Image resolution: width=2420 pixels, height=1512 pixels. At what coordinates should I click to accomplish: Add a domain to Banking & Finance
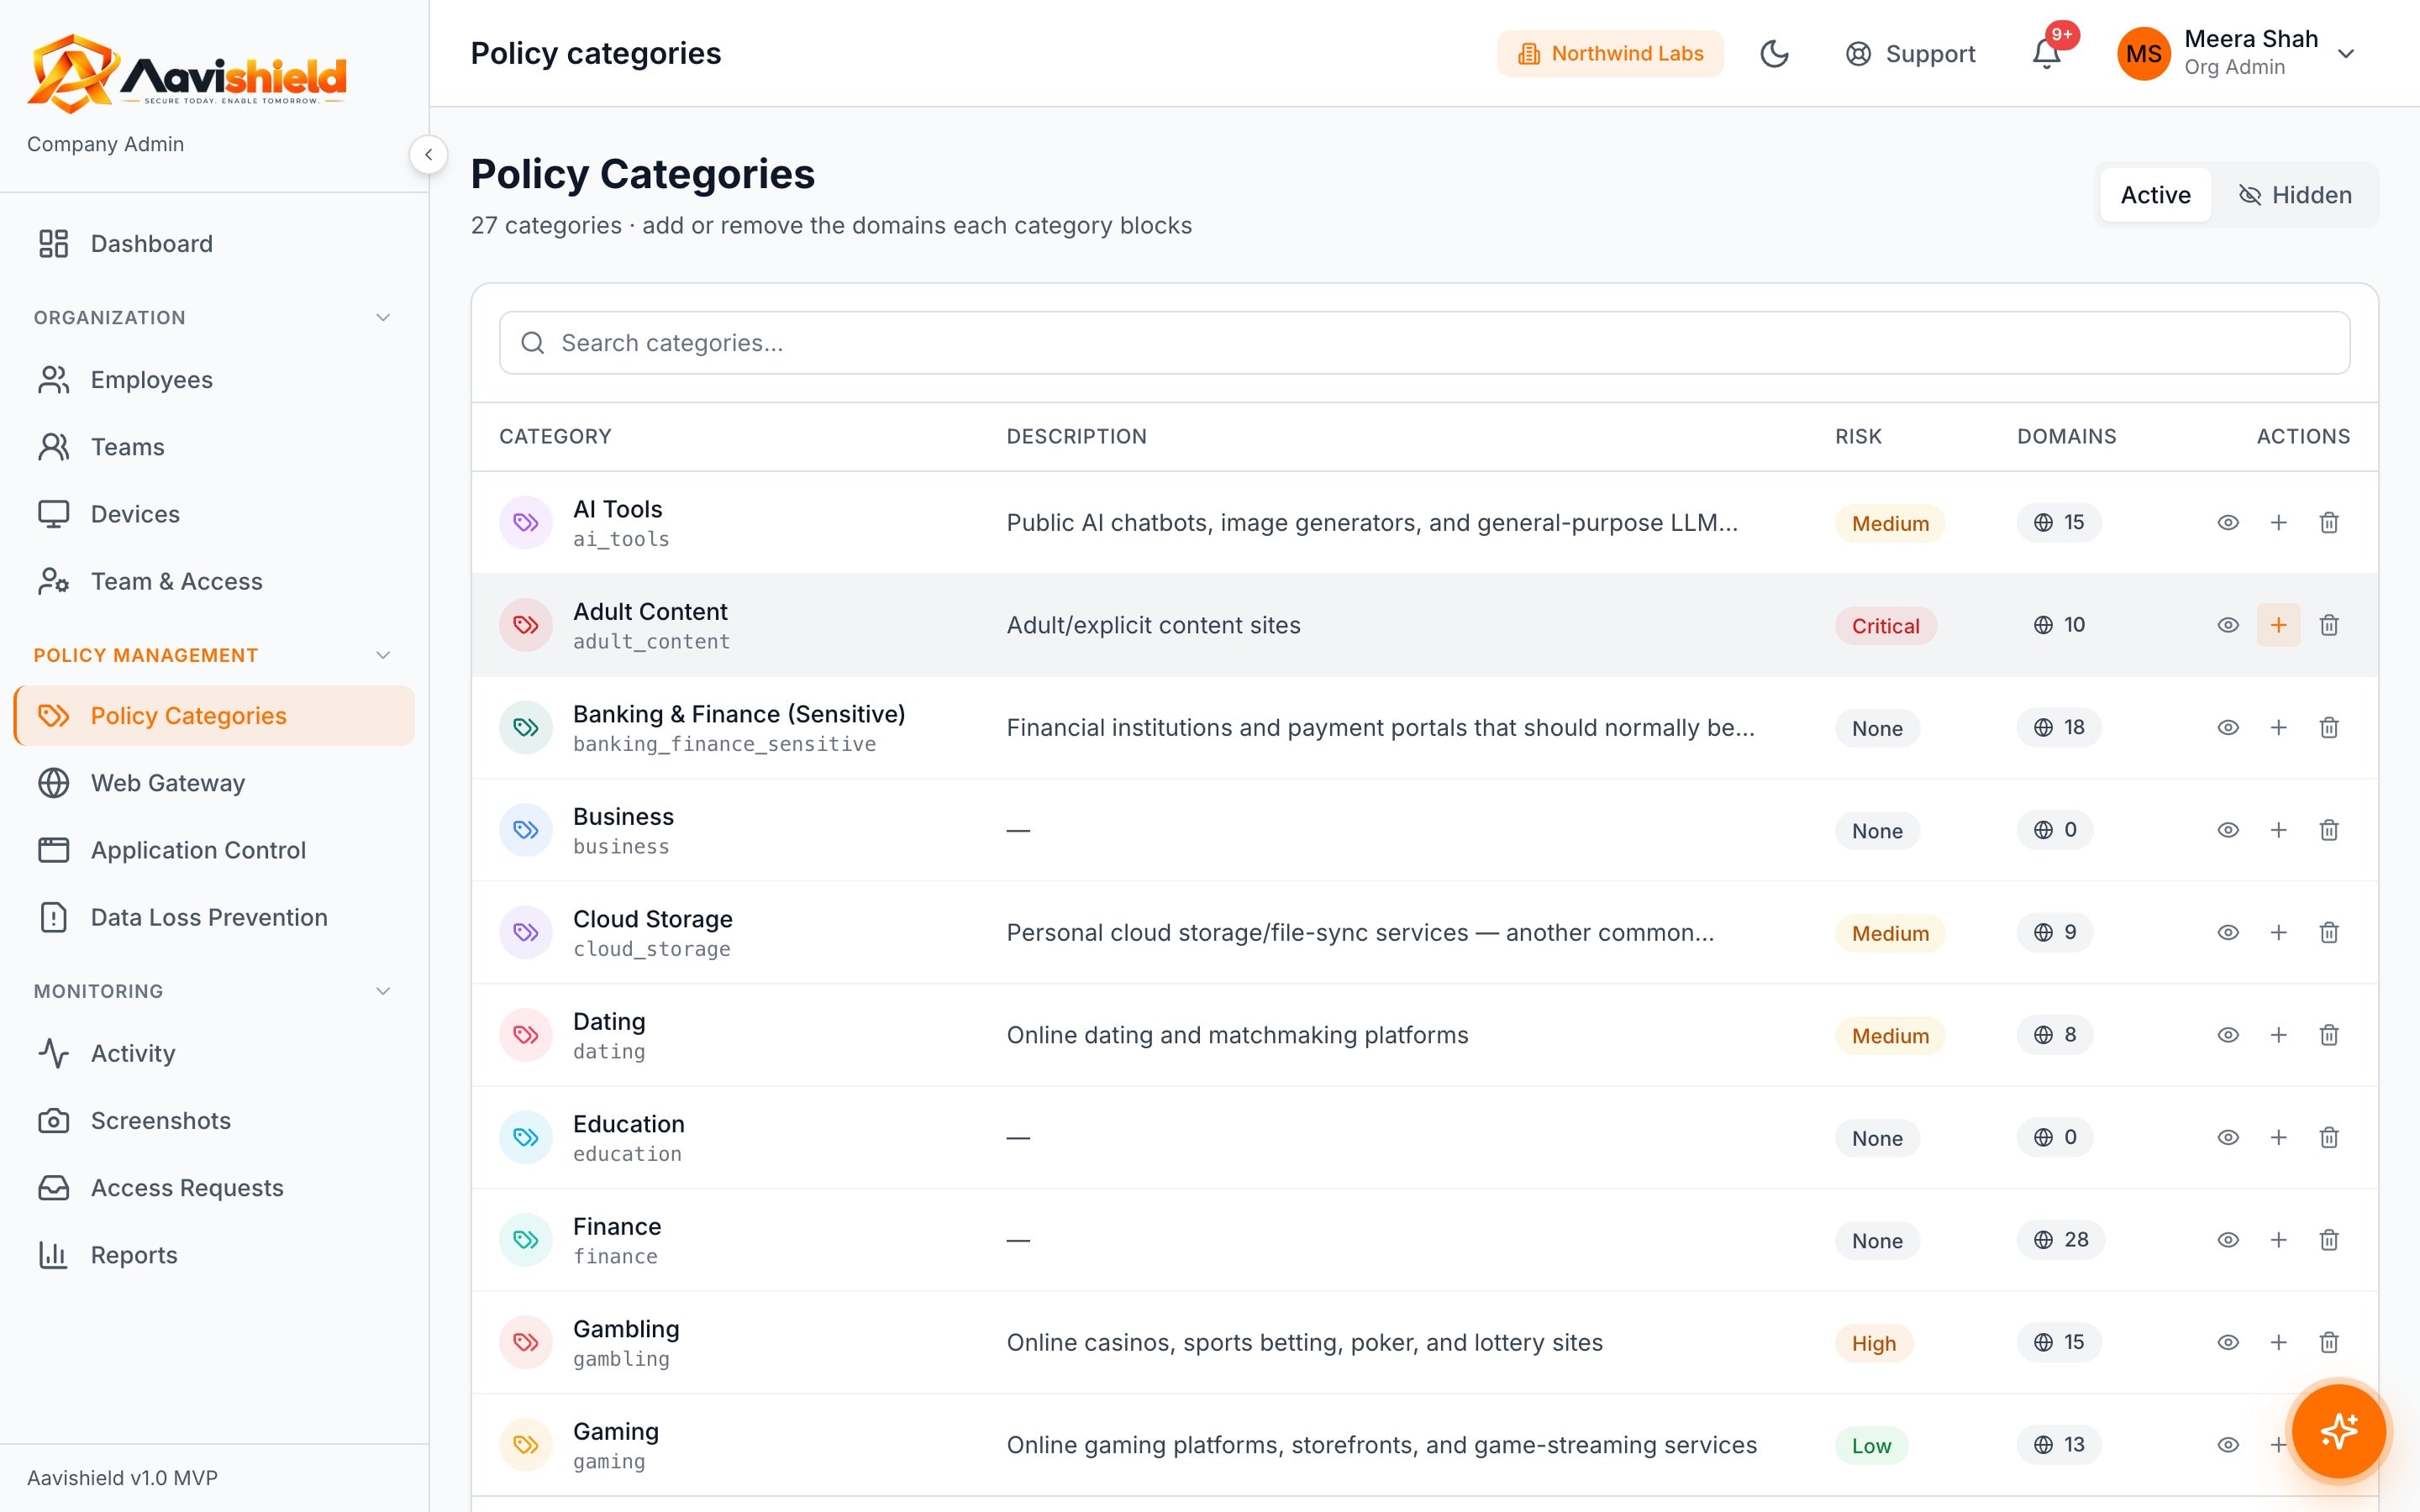(x=2278, y=727)
